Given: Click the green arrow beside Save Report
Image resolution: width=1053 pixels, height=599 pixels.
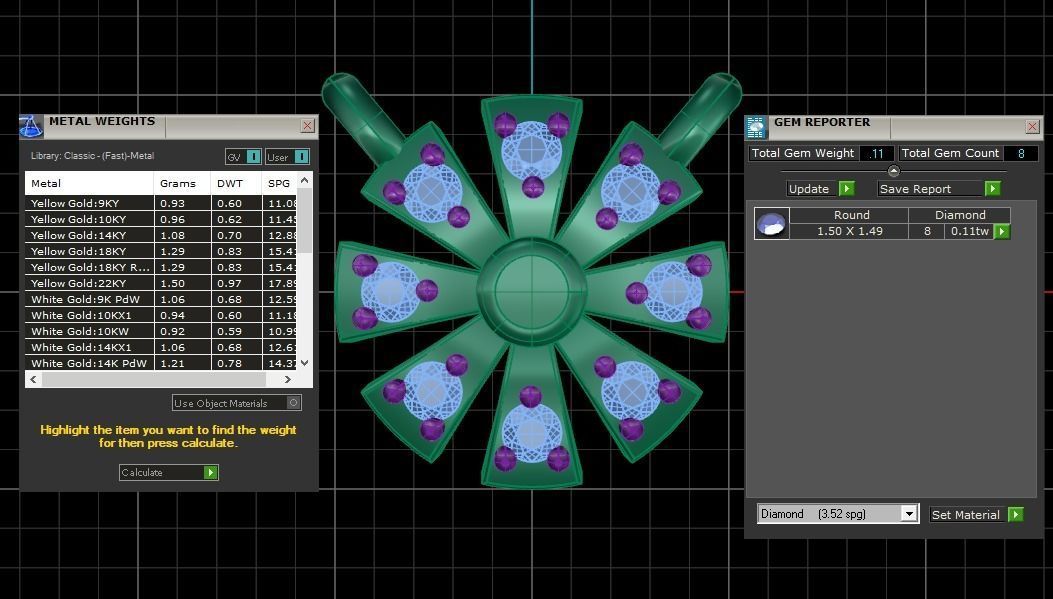Looking at the screenshot, I should tap(993, 189).
